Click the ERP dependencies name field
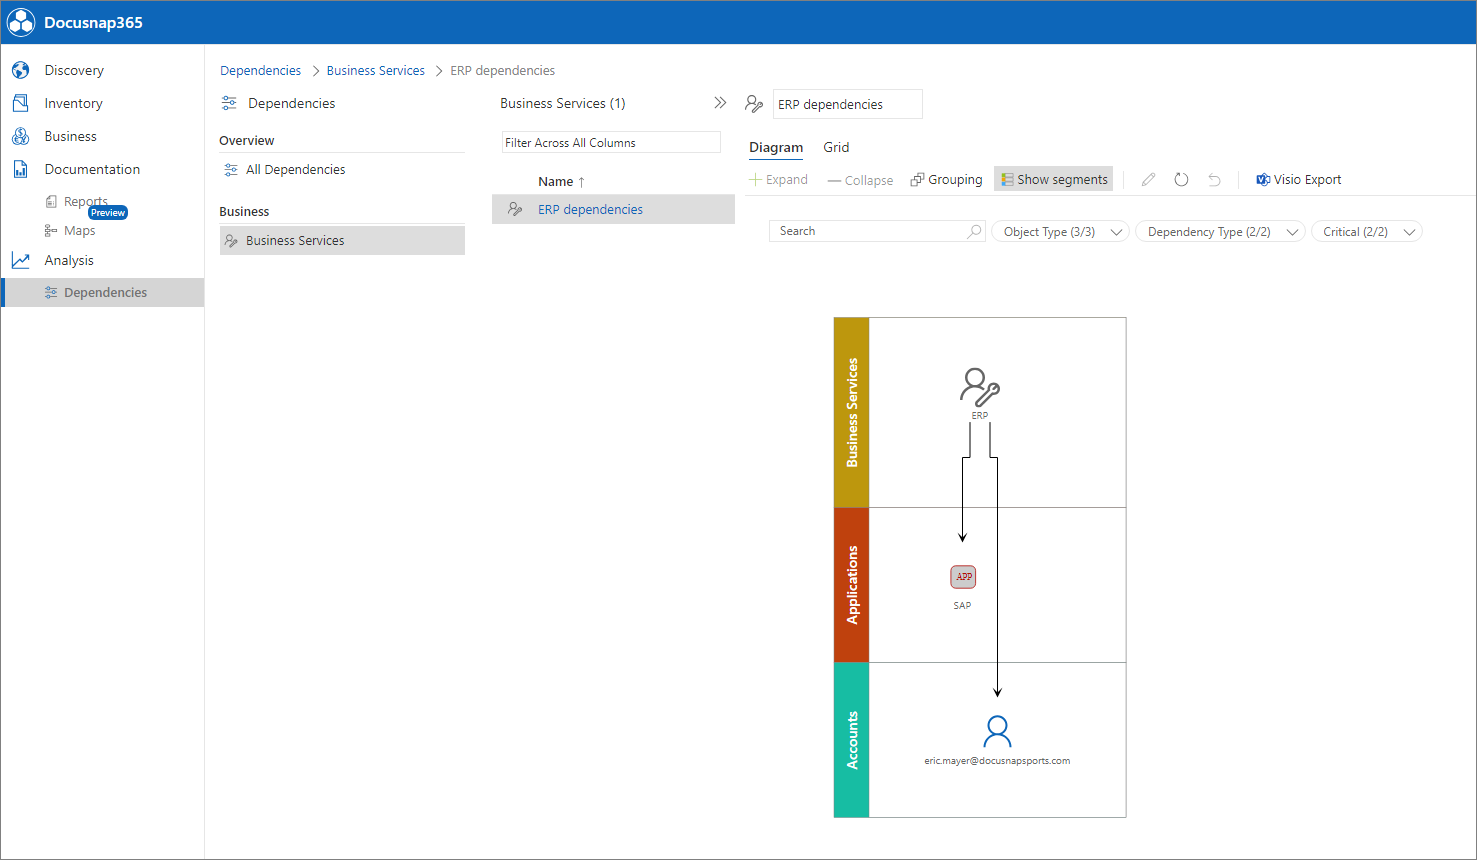 pos(847,104)
